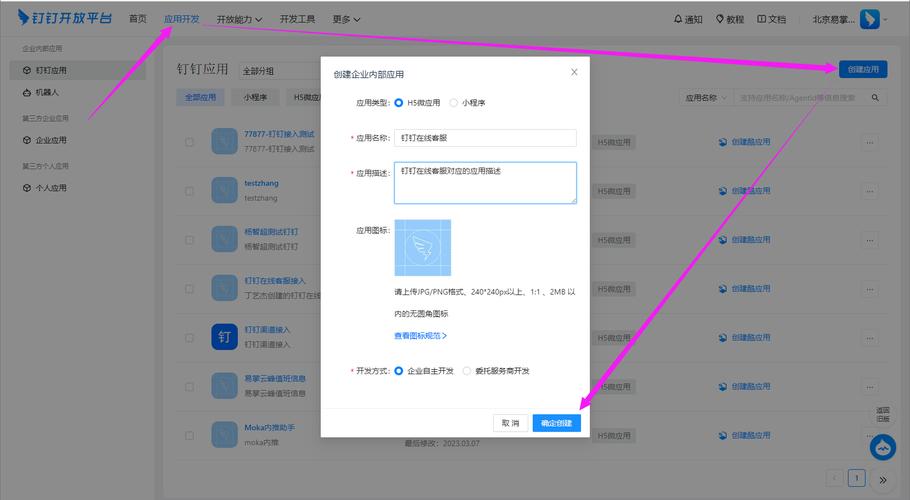Viewport: 910px width, 500px height.
Task: Click the 返回旧版 button
Action: click(883, 414)
